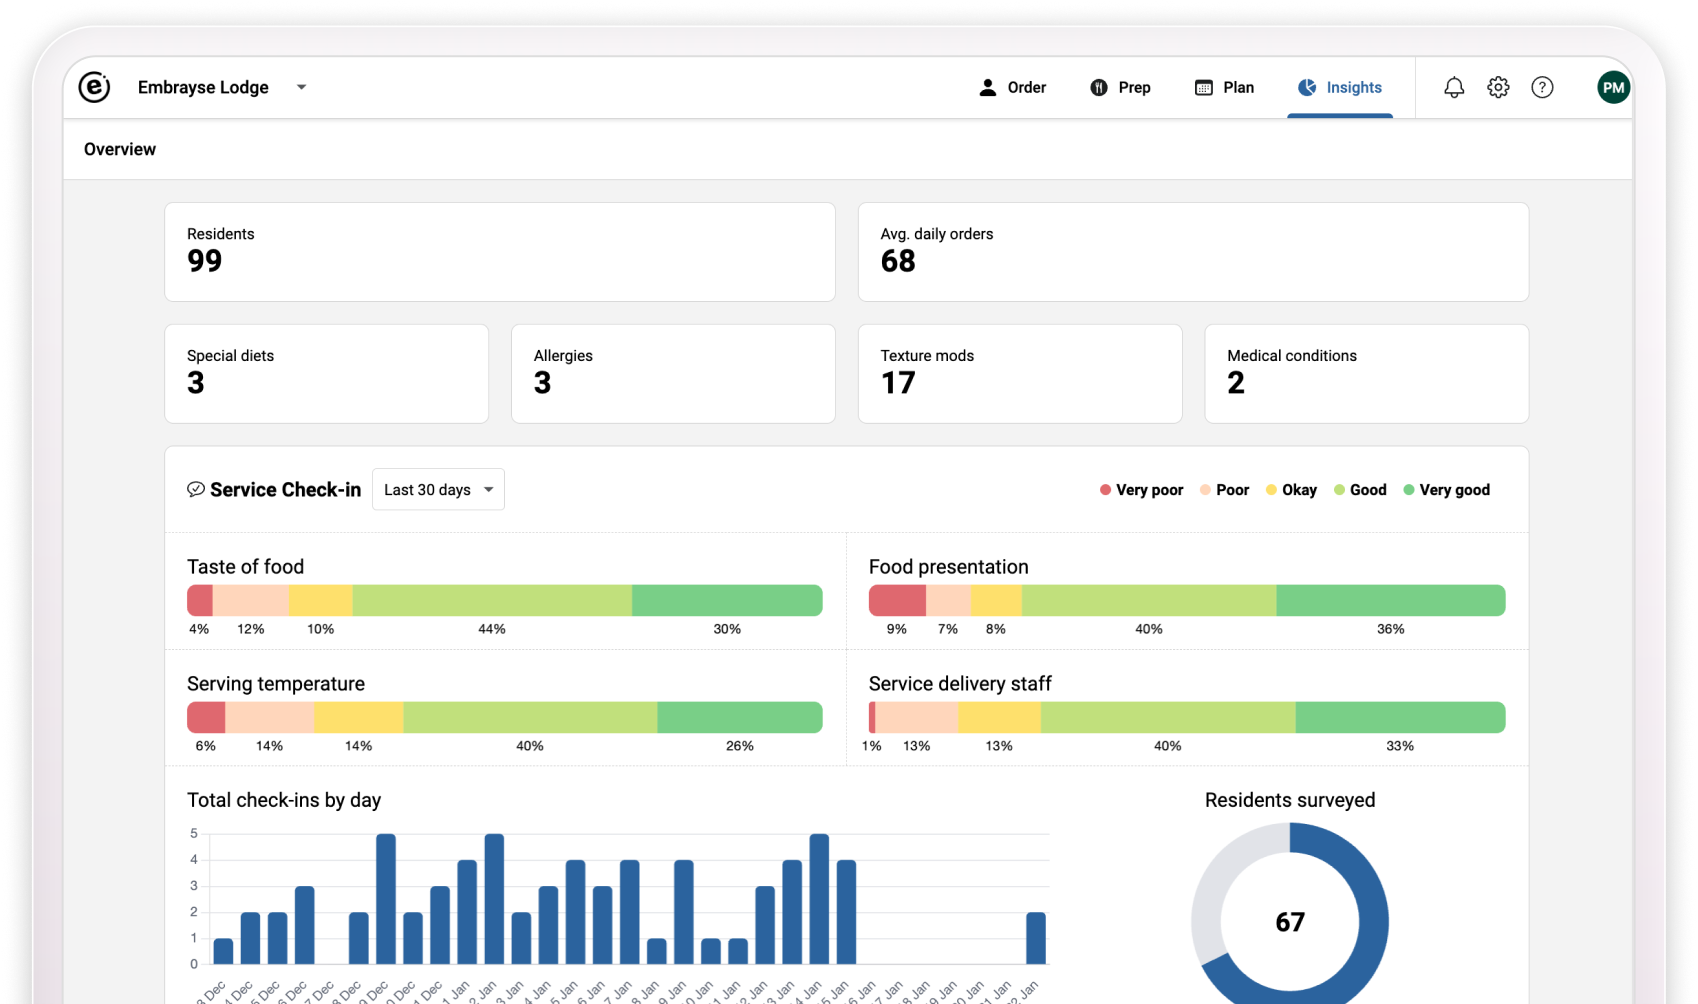Click the 36% segment in Food presentation
The image size is (1698, 1004).
tap(1391, 600)
